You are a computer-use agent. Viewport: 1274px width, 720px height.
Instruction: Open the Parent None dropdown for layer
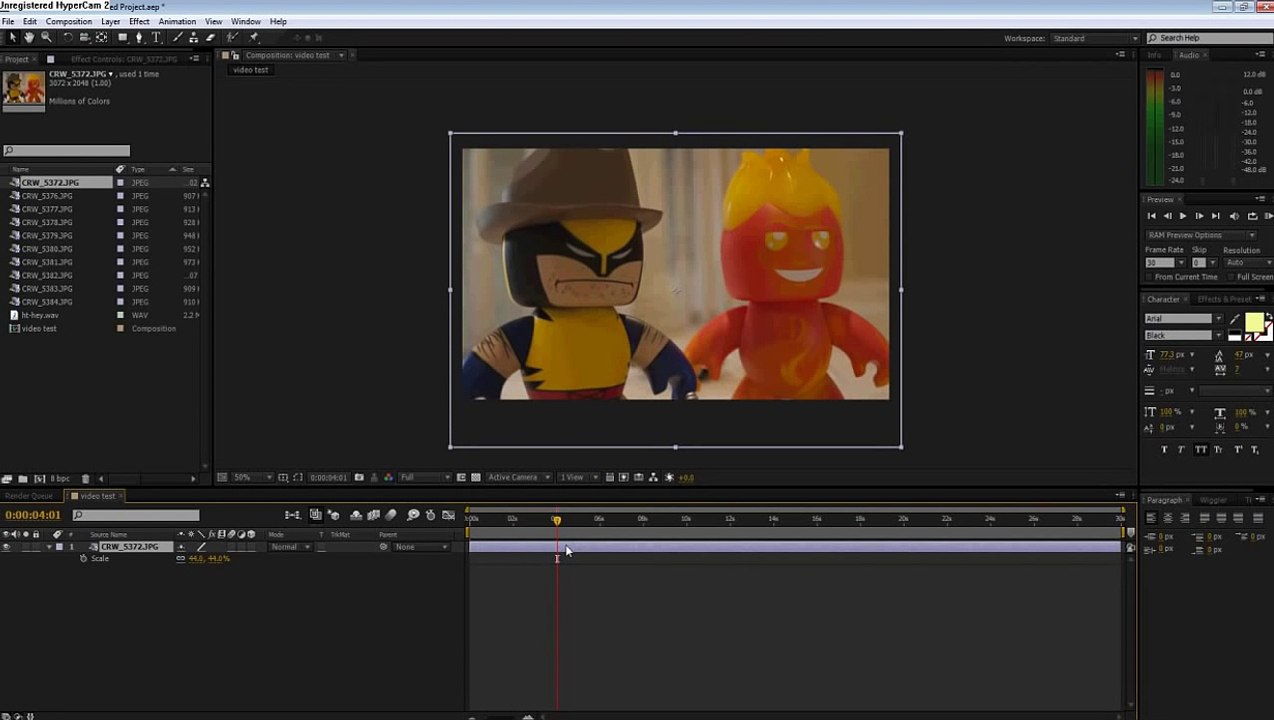tap(419, 547)
